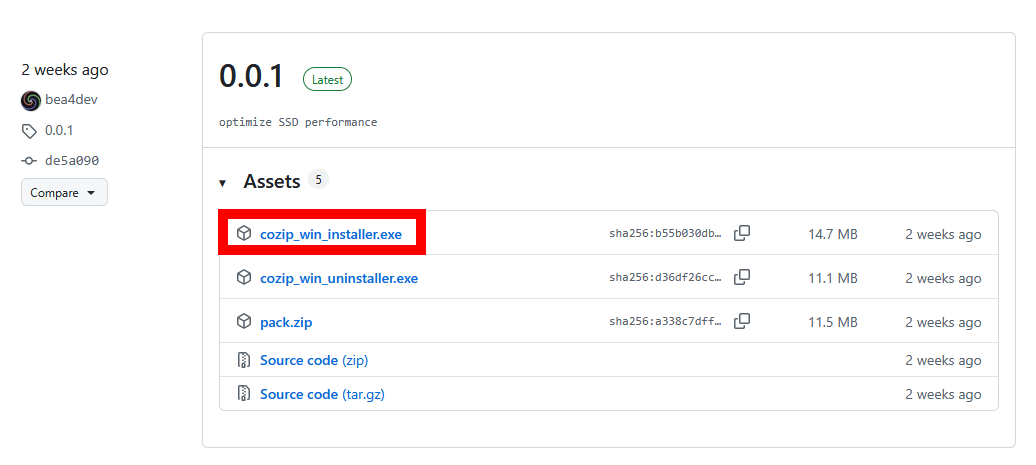This screenshot has height=465, width=1036.
Task: Click the 0.0.1 release title
Action: (x=252, y=77)
